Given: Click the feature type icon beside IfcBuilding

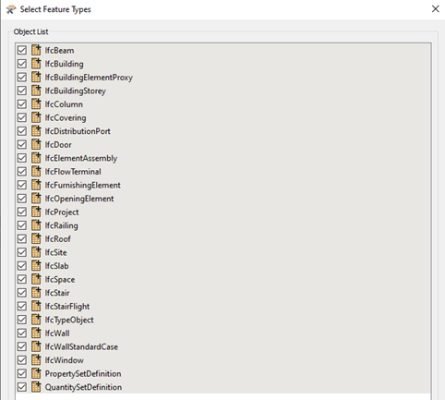Looking at the screenshot, I should [36, 64].
